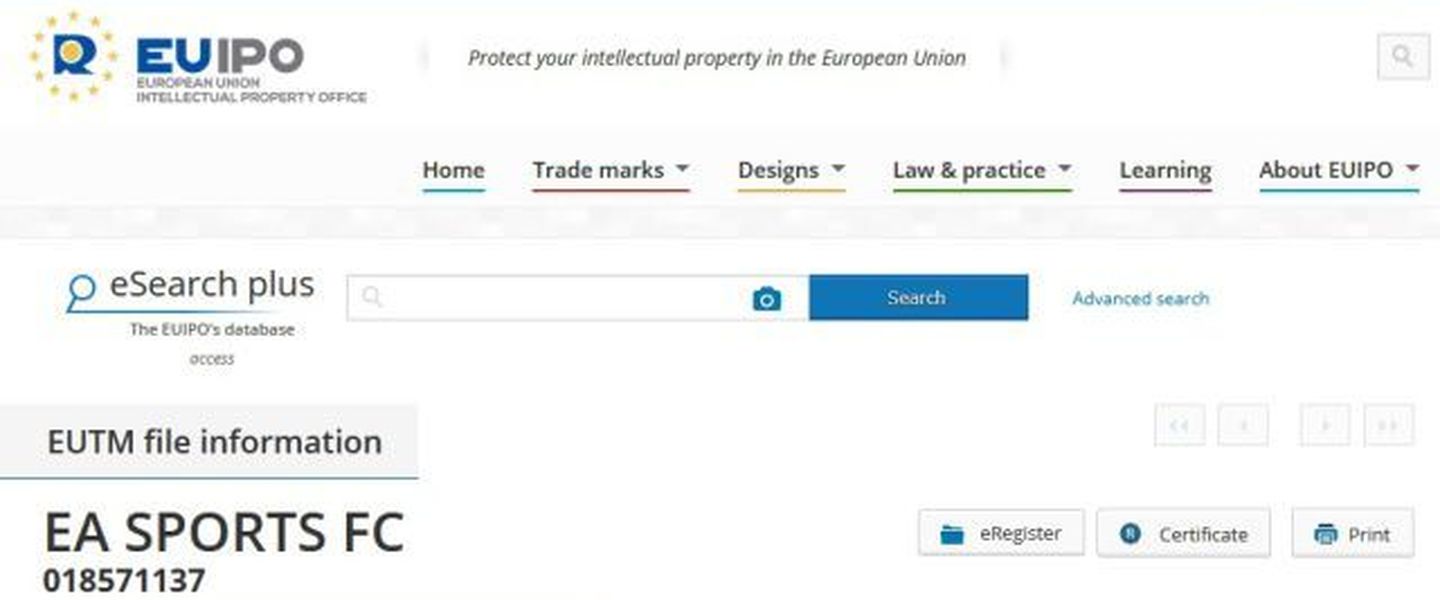This screenshot has height=600, width=1440.
Task: Open the Learning menu item
Action: pos(1165,171)
